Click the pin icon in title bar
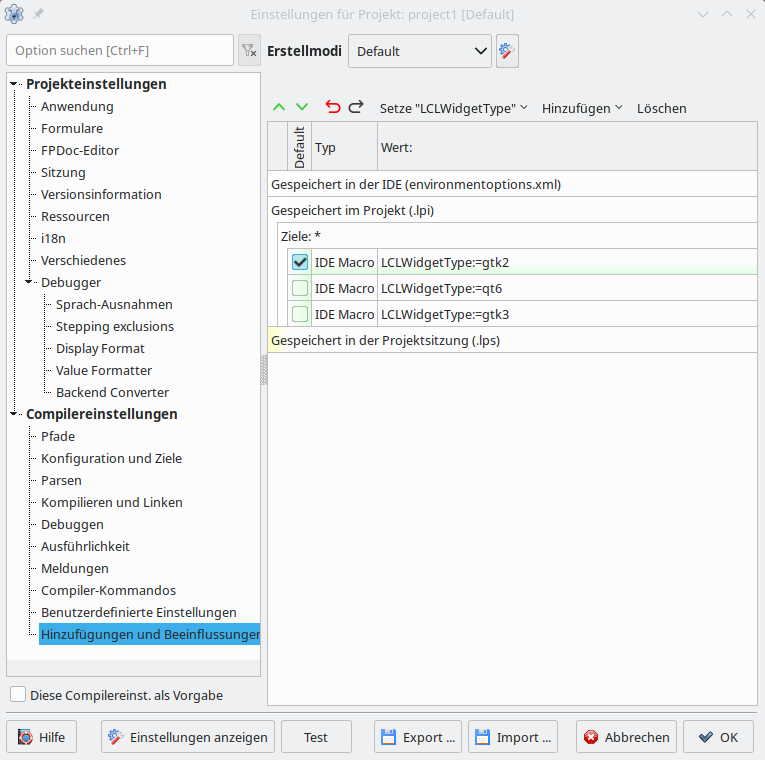The width and height of the screenshot is (765, 760). pyautogui.click(x=38, y=14)
